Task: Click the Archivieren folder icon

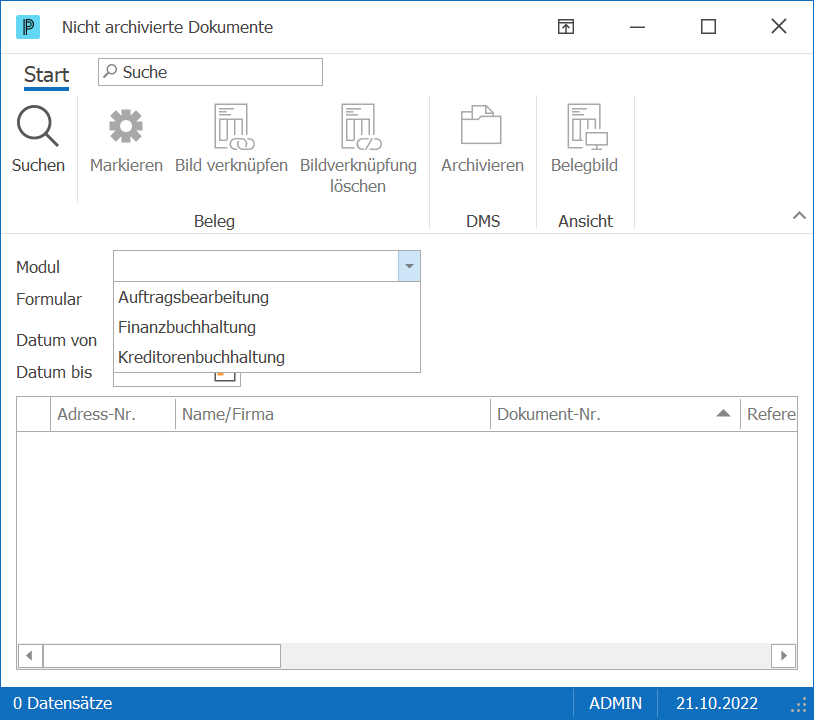Action: pyautogui.click(x=481, y=125)
